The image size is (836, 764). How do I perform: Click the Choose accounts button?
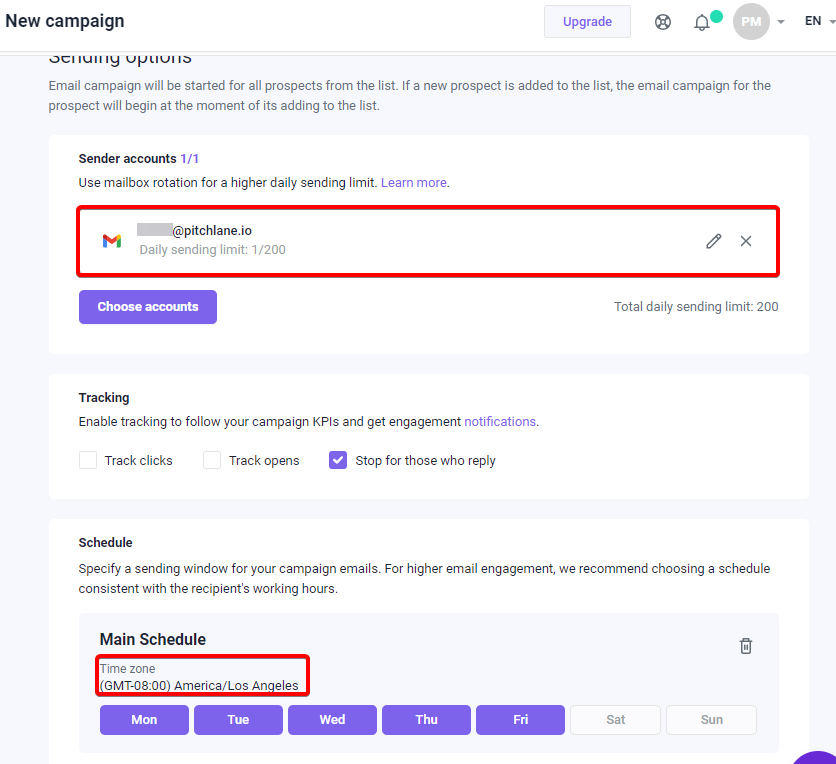(148, 307)
